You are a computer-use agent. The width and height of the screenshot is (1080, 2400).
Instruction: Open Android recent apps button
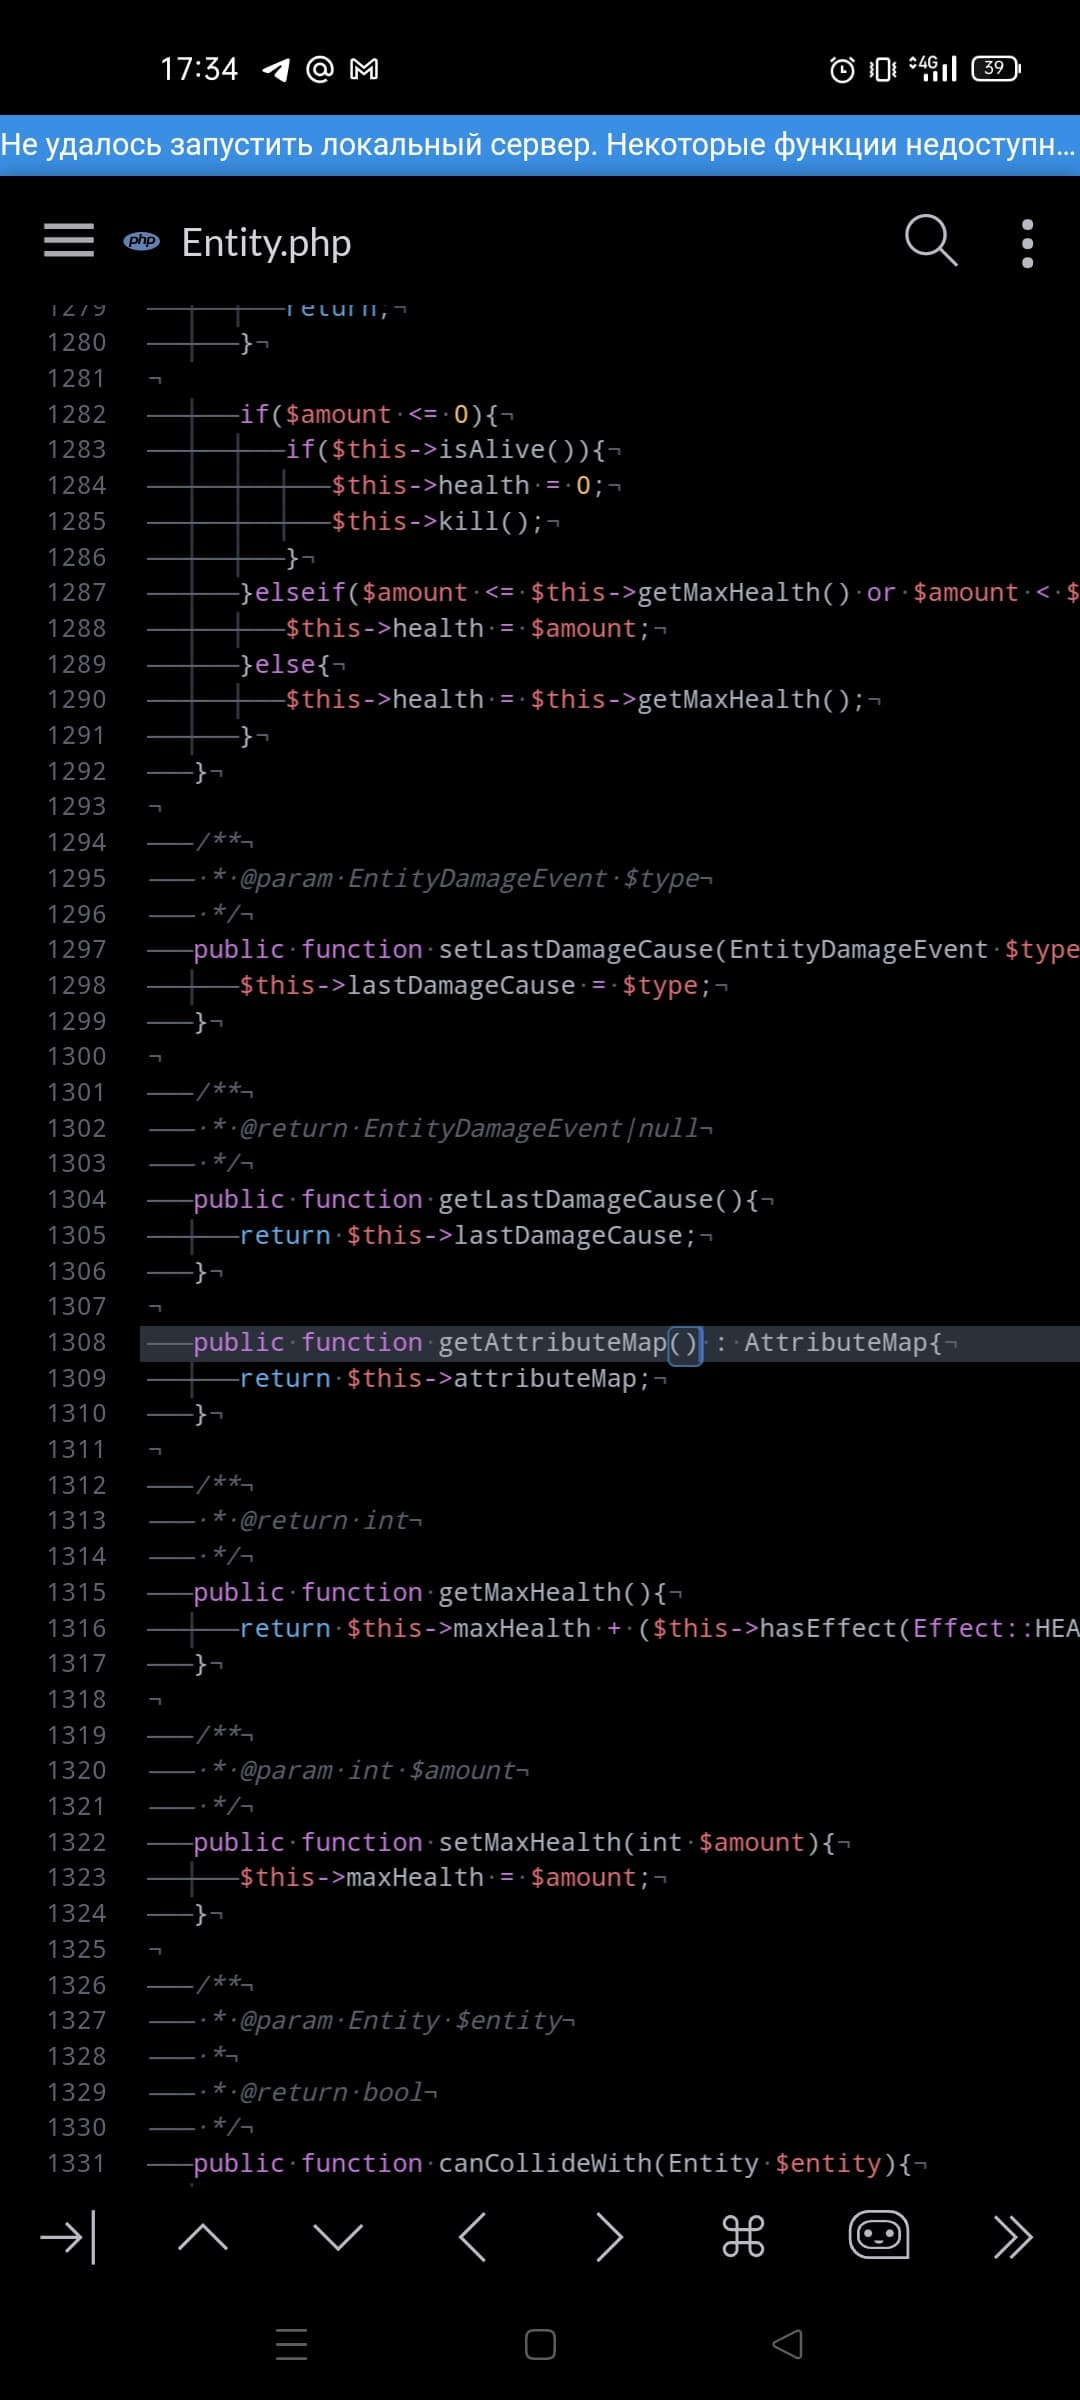(291, 2344)
